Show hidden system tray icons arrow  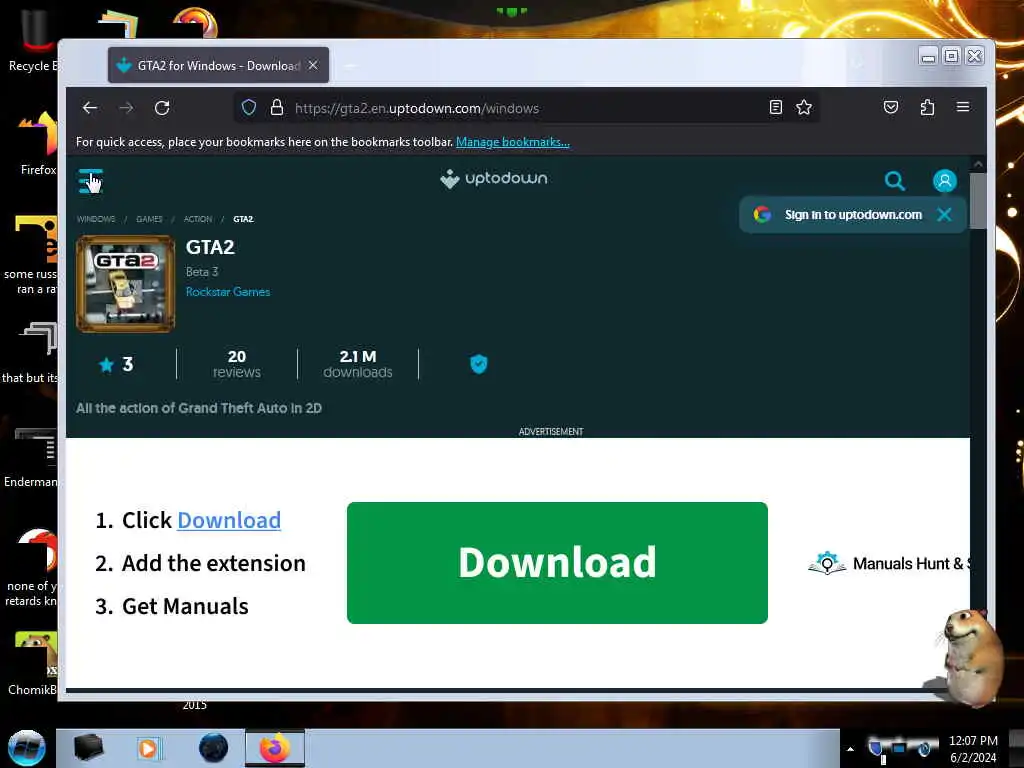[x=850, y=749]
